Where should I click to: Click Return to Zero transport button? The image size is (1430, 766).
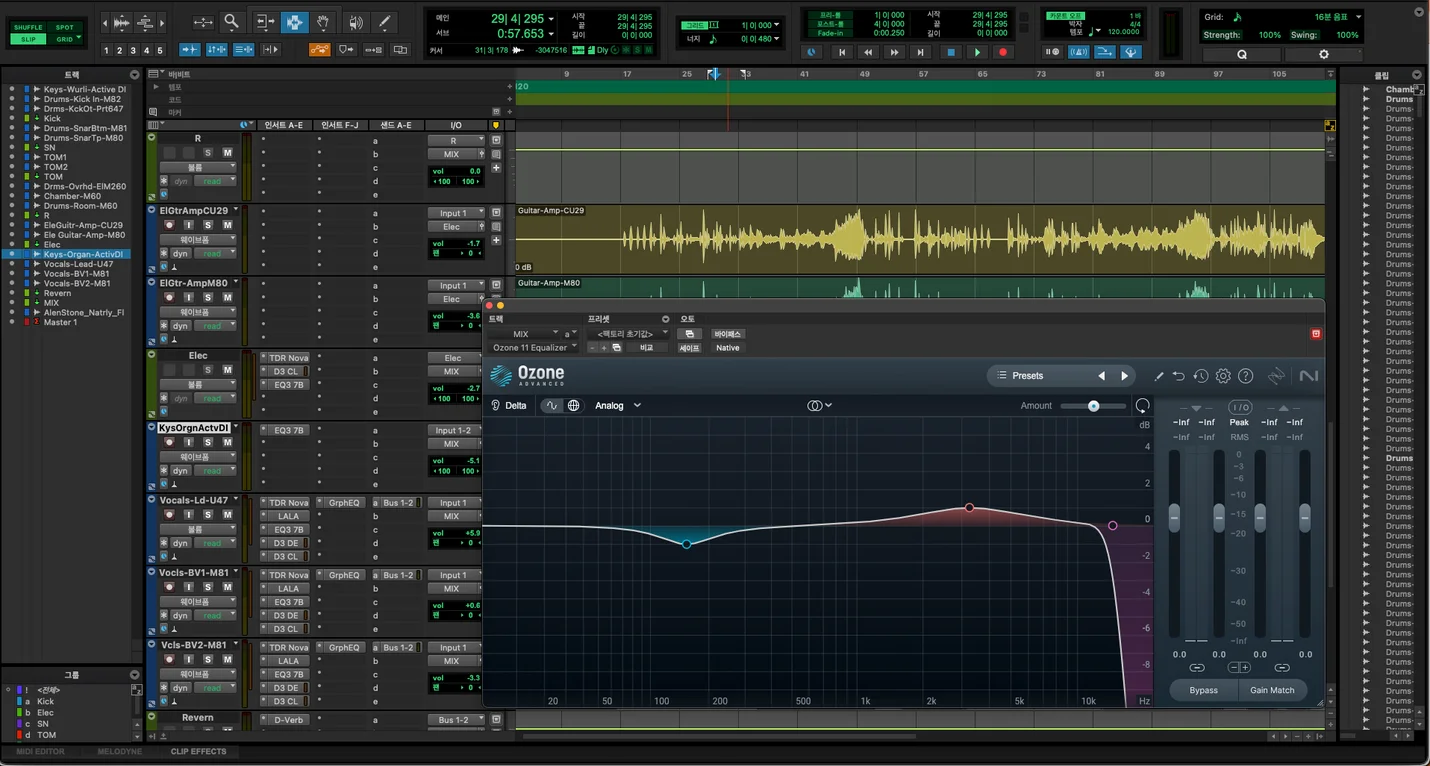[x=842, y=52]
